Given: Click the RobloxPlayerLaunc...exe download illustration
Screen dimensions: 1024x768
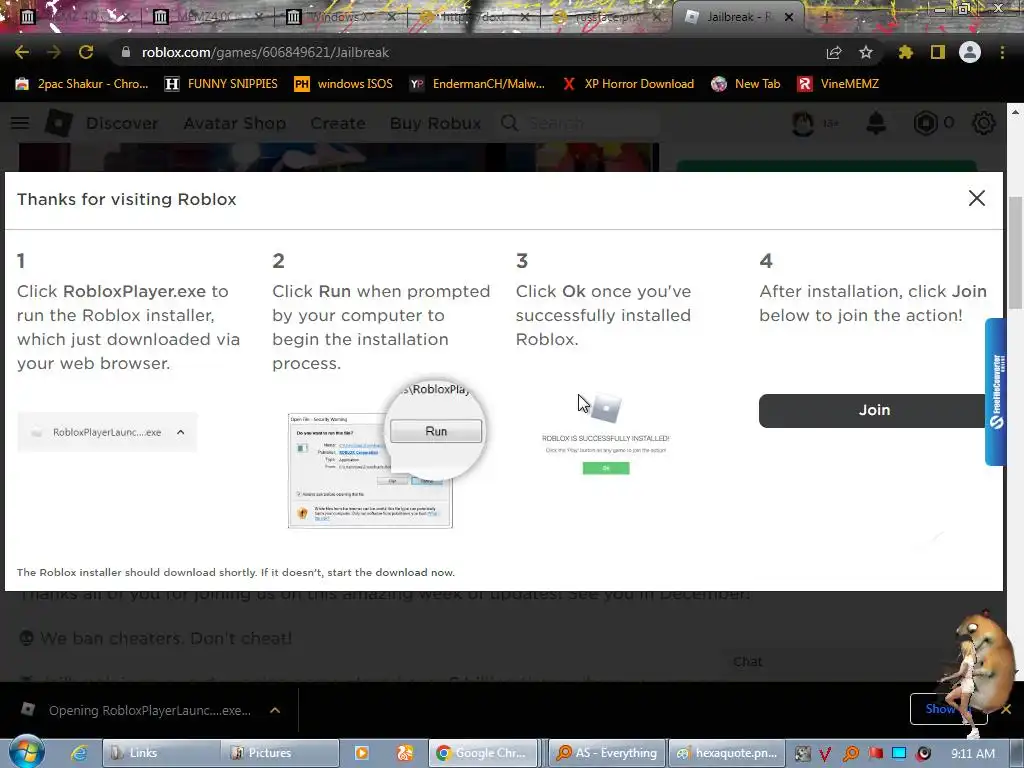Looking at the screenshot, I should click(107, 432).
